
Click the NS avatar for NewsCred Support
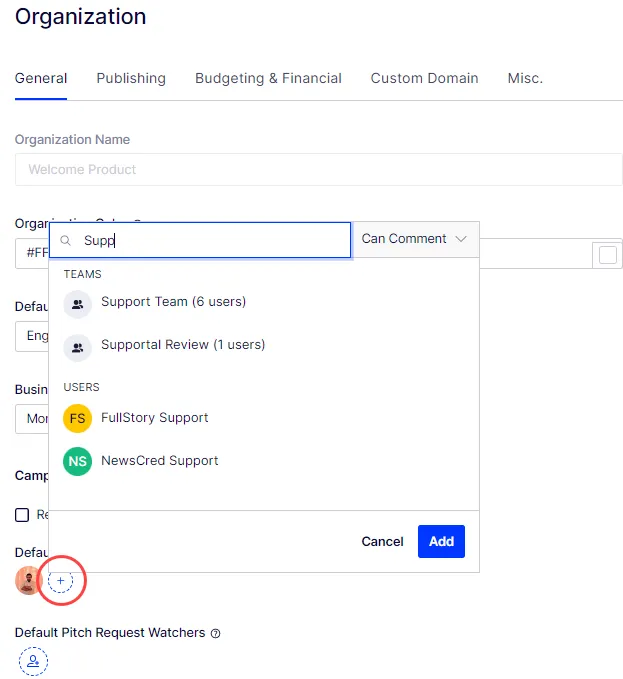point(77,461)
